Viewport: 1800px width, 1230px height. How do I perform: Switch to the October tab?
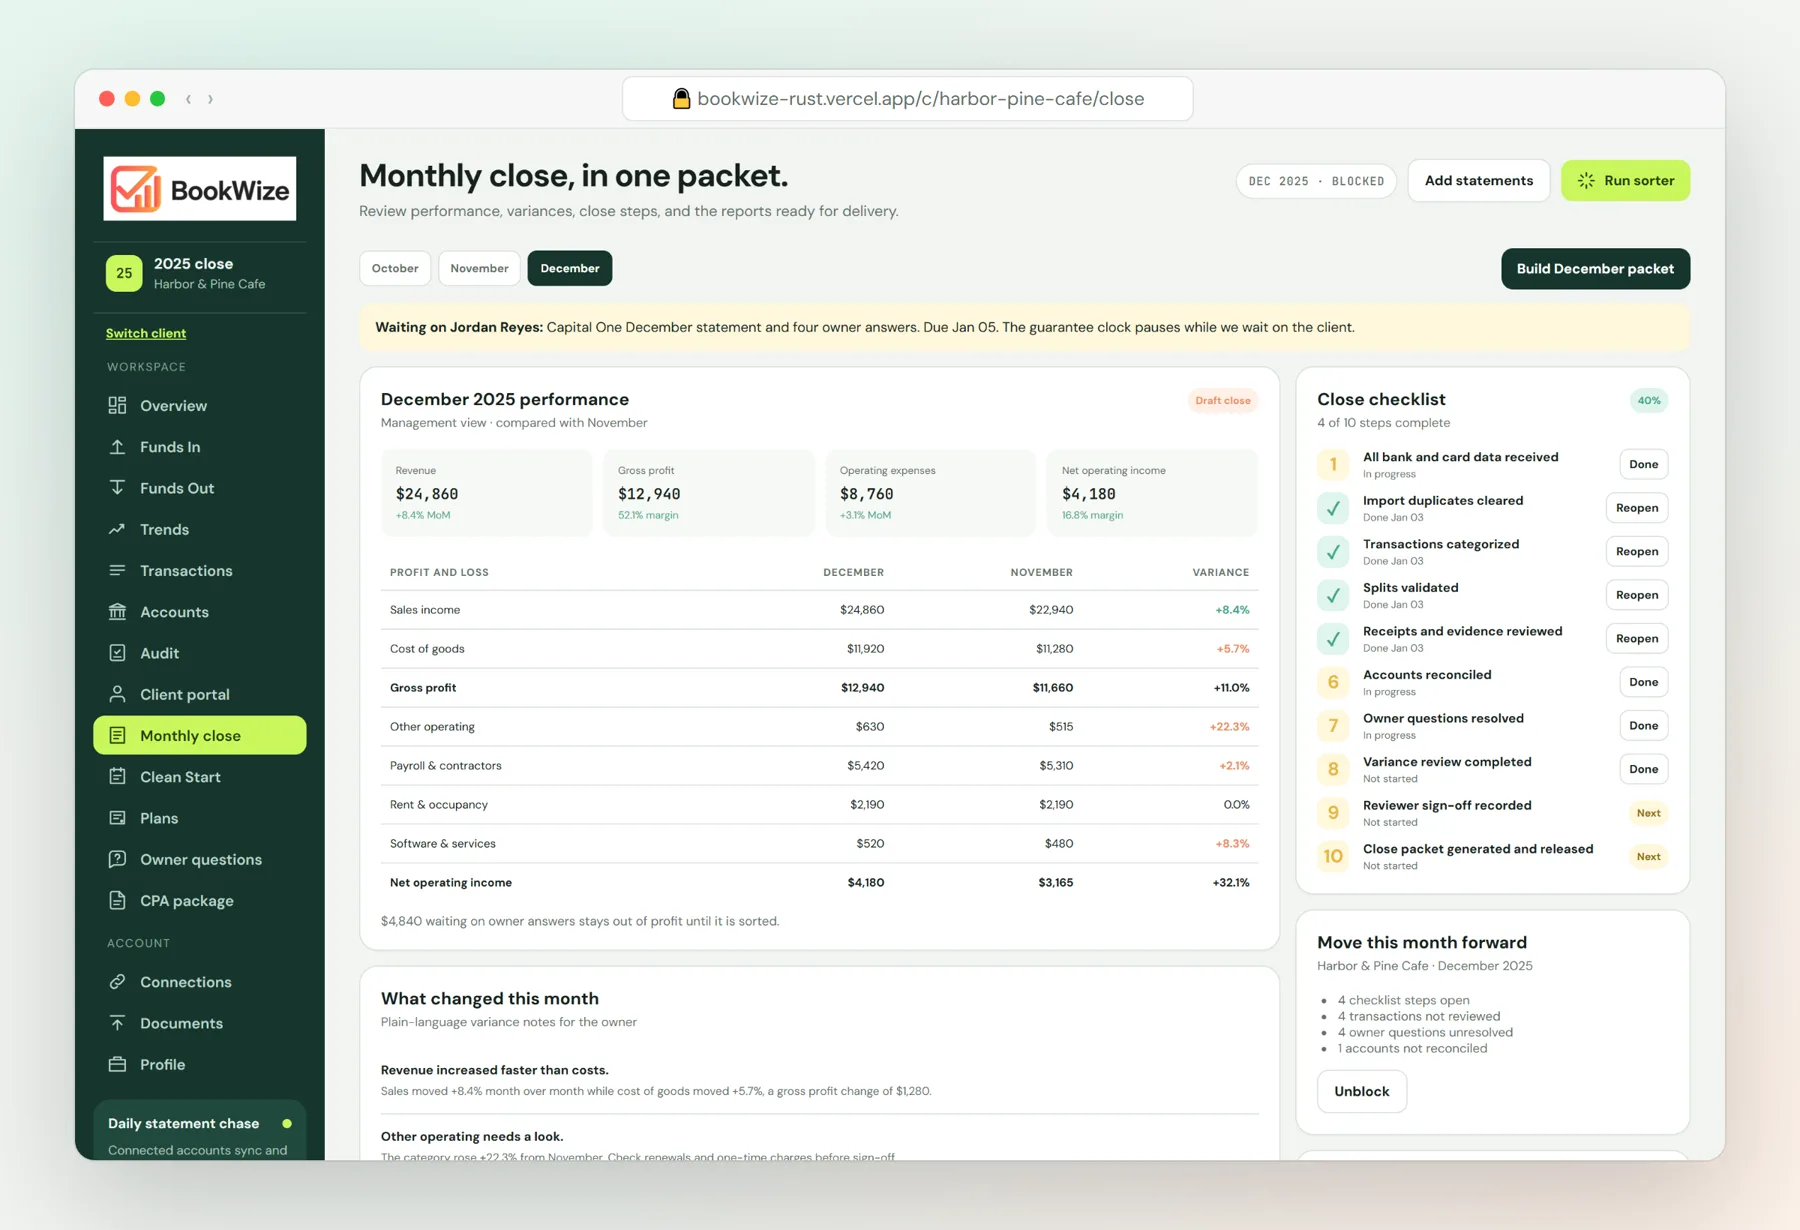click(x=395, y=268)
